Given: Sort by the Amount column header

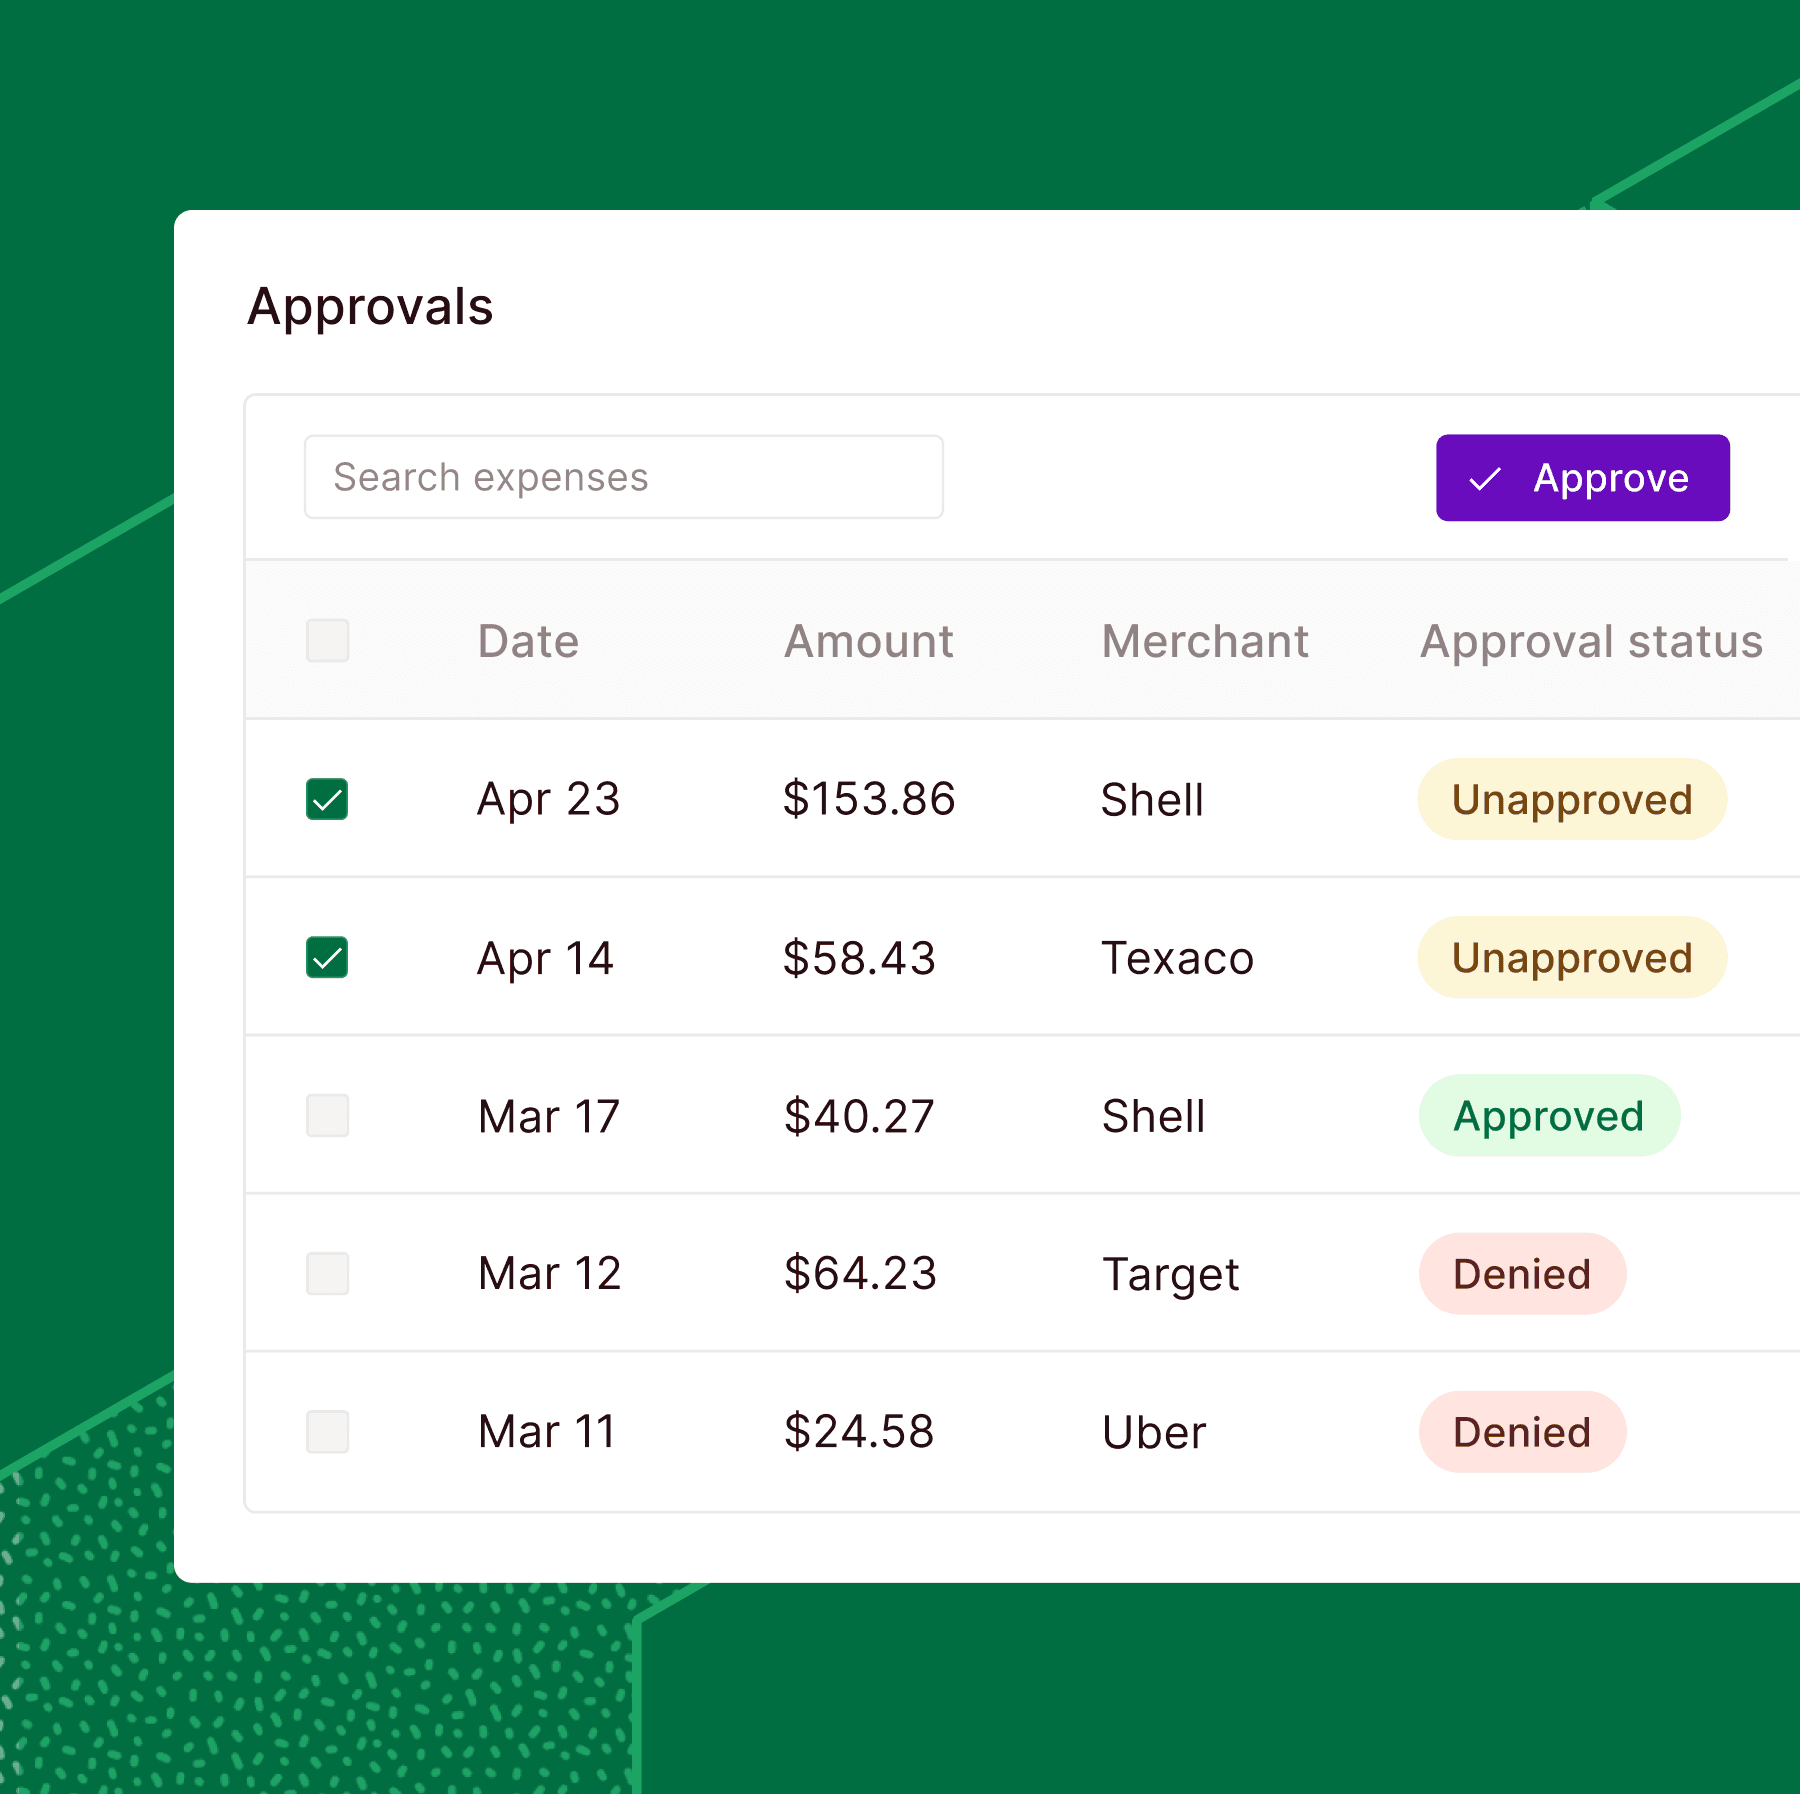Looking at the screenshot, I should 868,641.
